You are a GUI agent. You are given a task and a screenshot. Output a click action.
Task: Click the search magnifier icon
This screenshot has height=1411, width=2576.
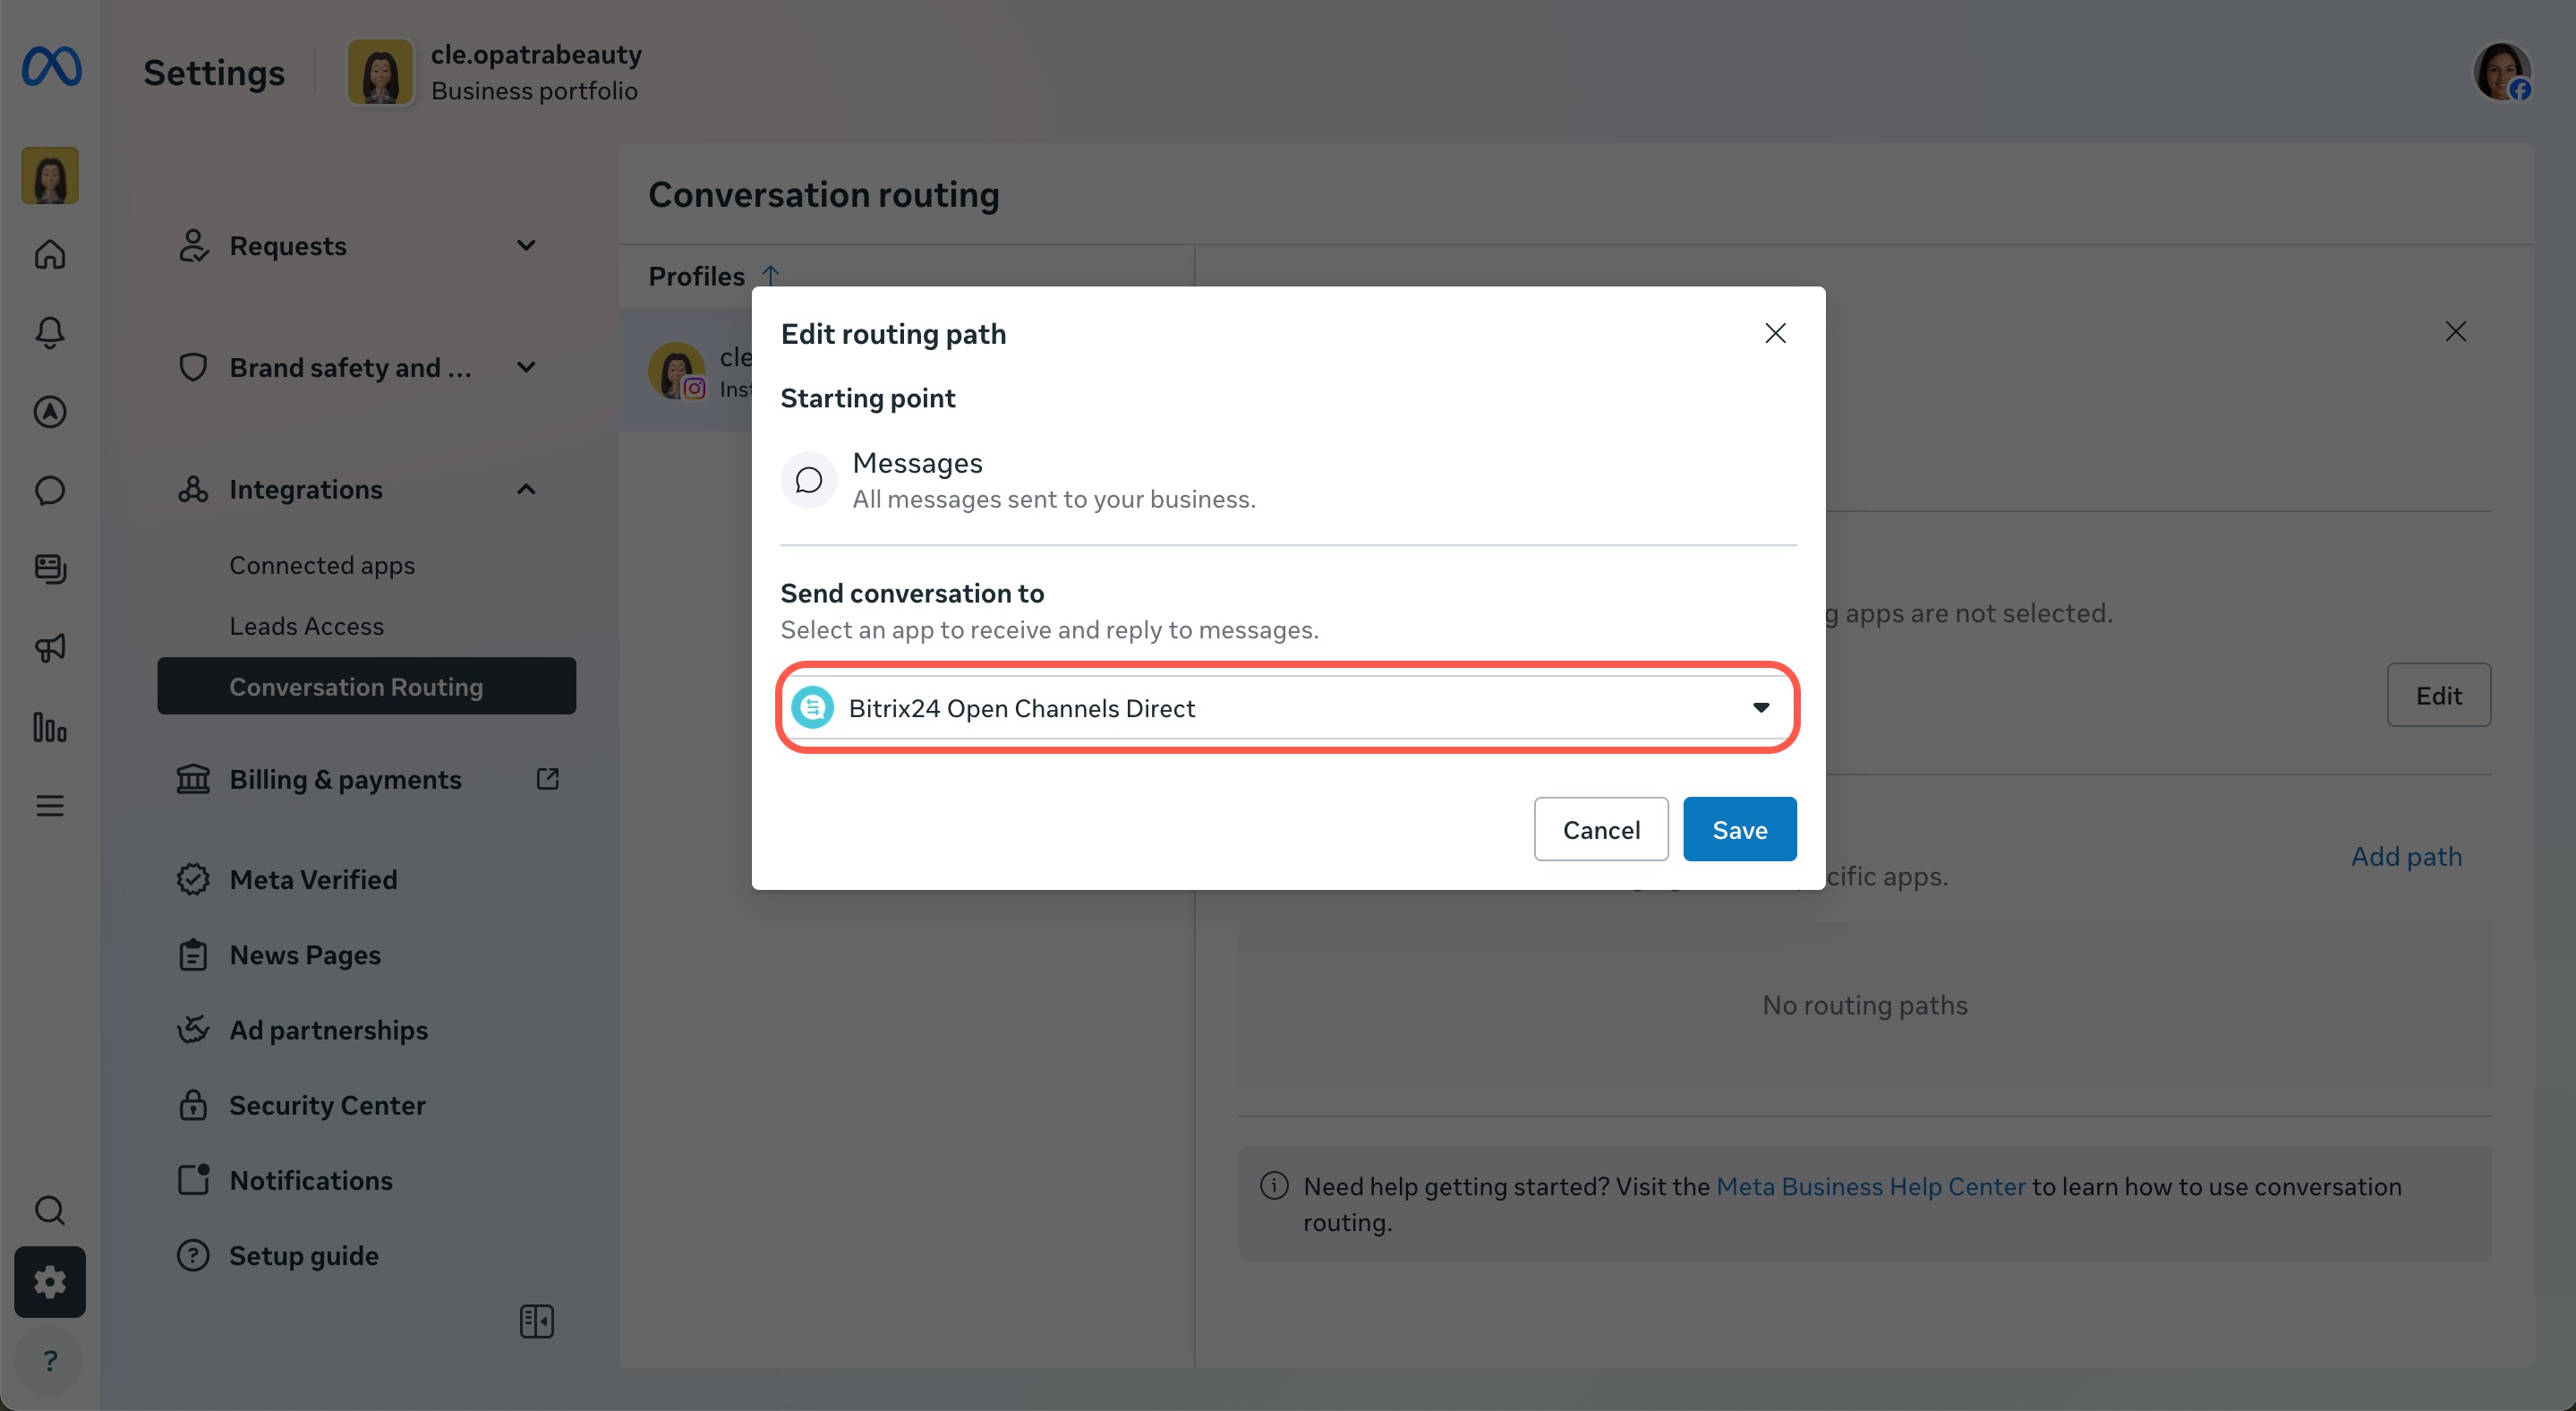(x=50, y=1210)
